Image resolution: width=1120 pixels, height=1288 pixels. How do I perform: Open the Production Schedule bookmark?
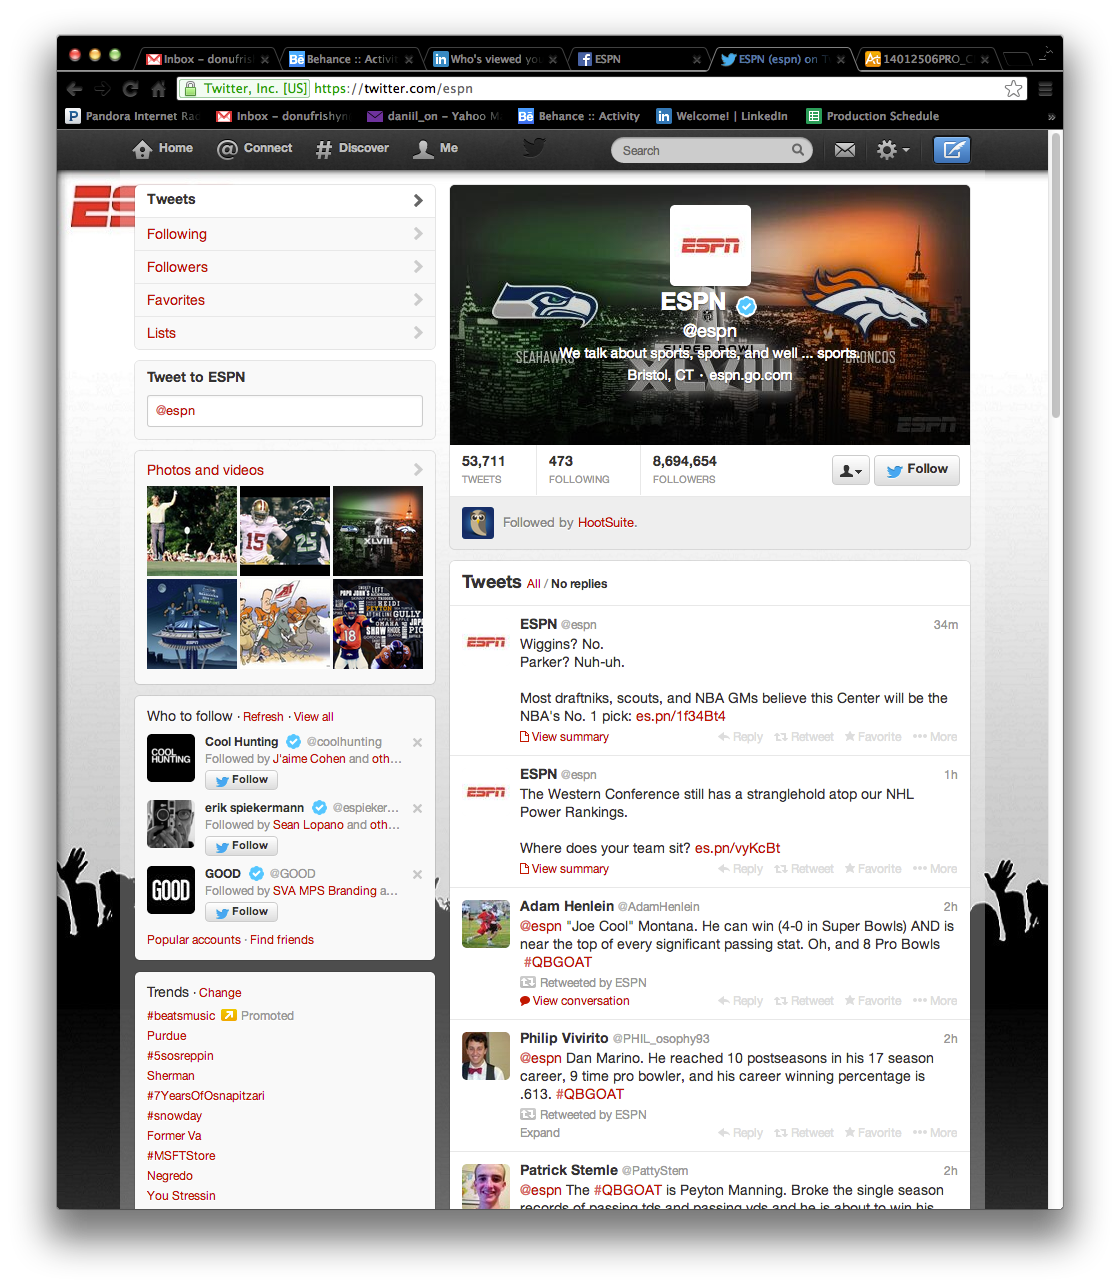point(873,117)
